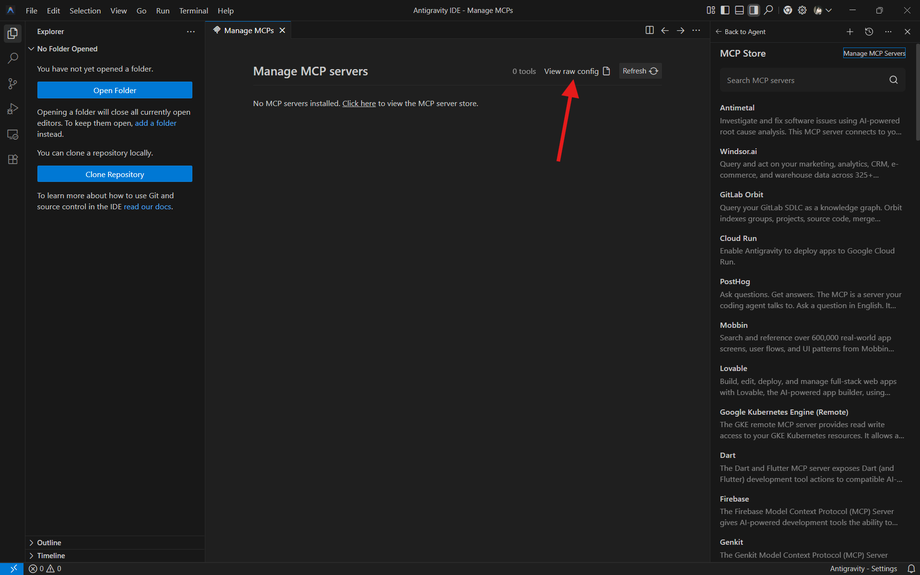Open the Selection menu
The height and width of the screenshot is (575, 920).
[x=85, y=11]
